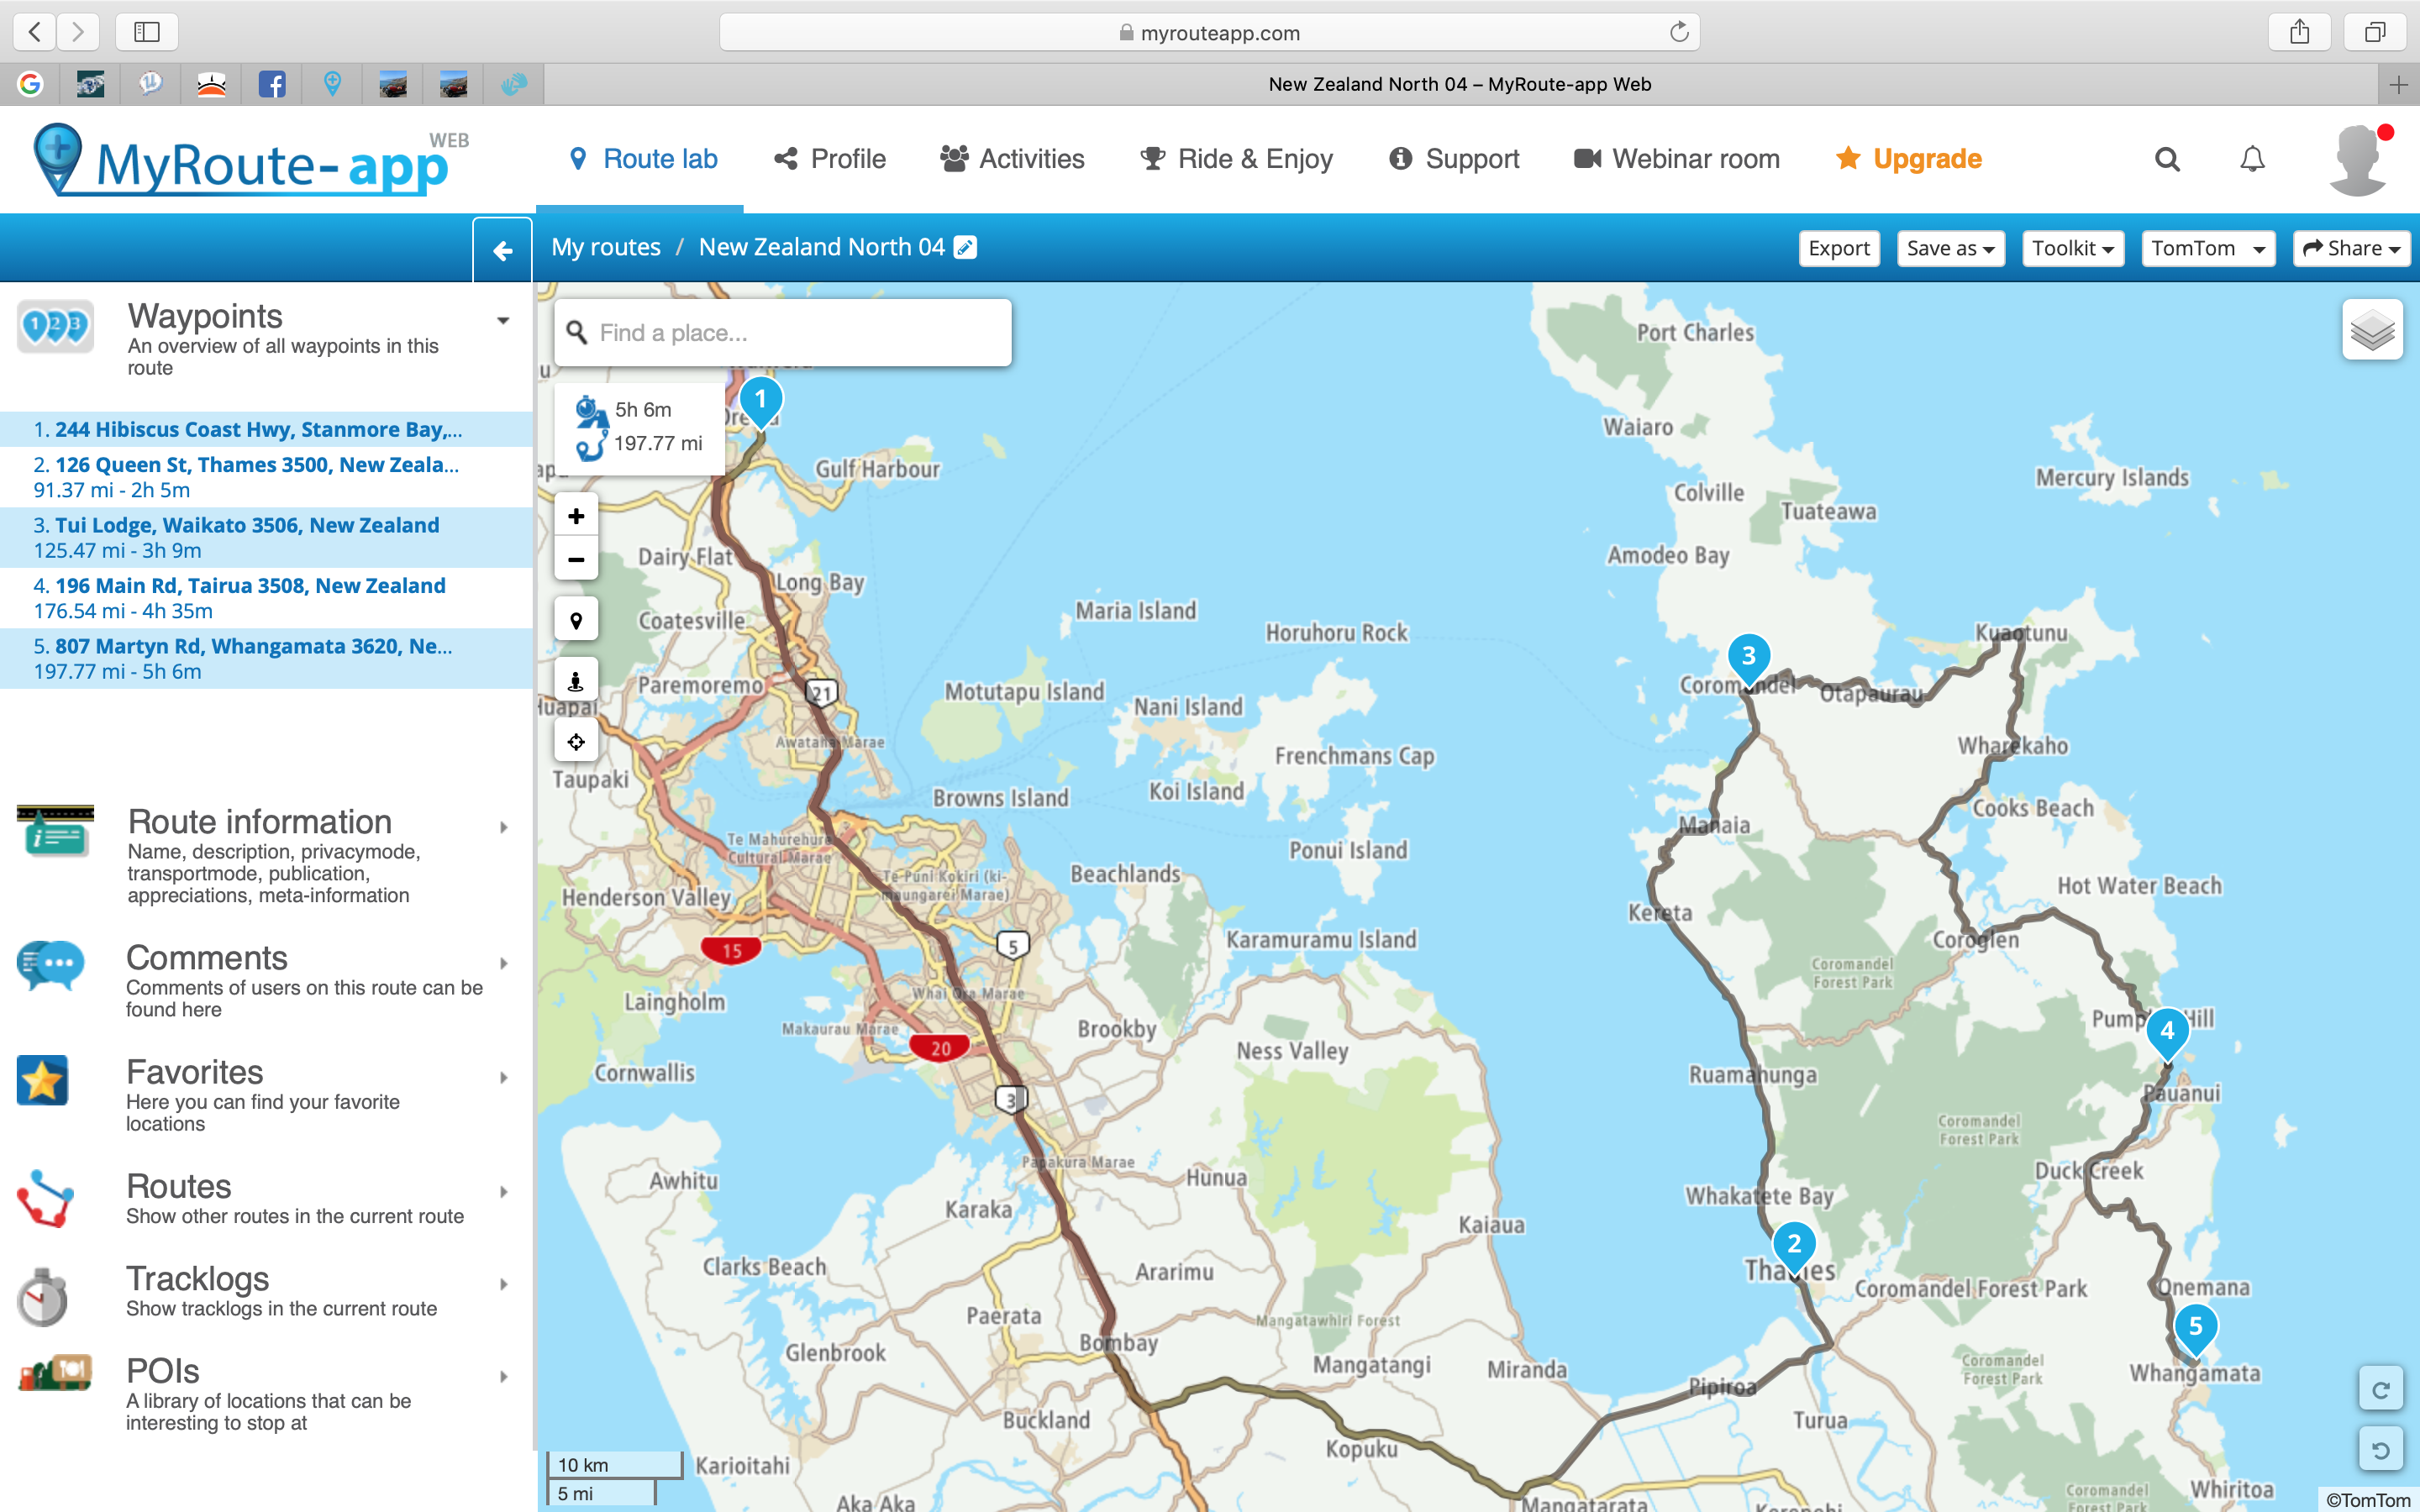
Task: Open the map layers selector
Action: (2372, 330)
